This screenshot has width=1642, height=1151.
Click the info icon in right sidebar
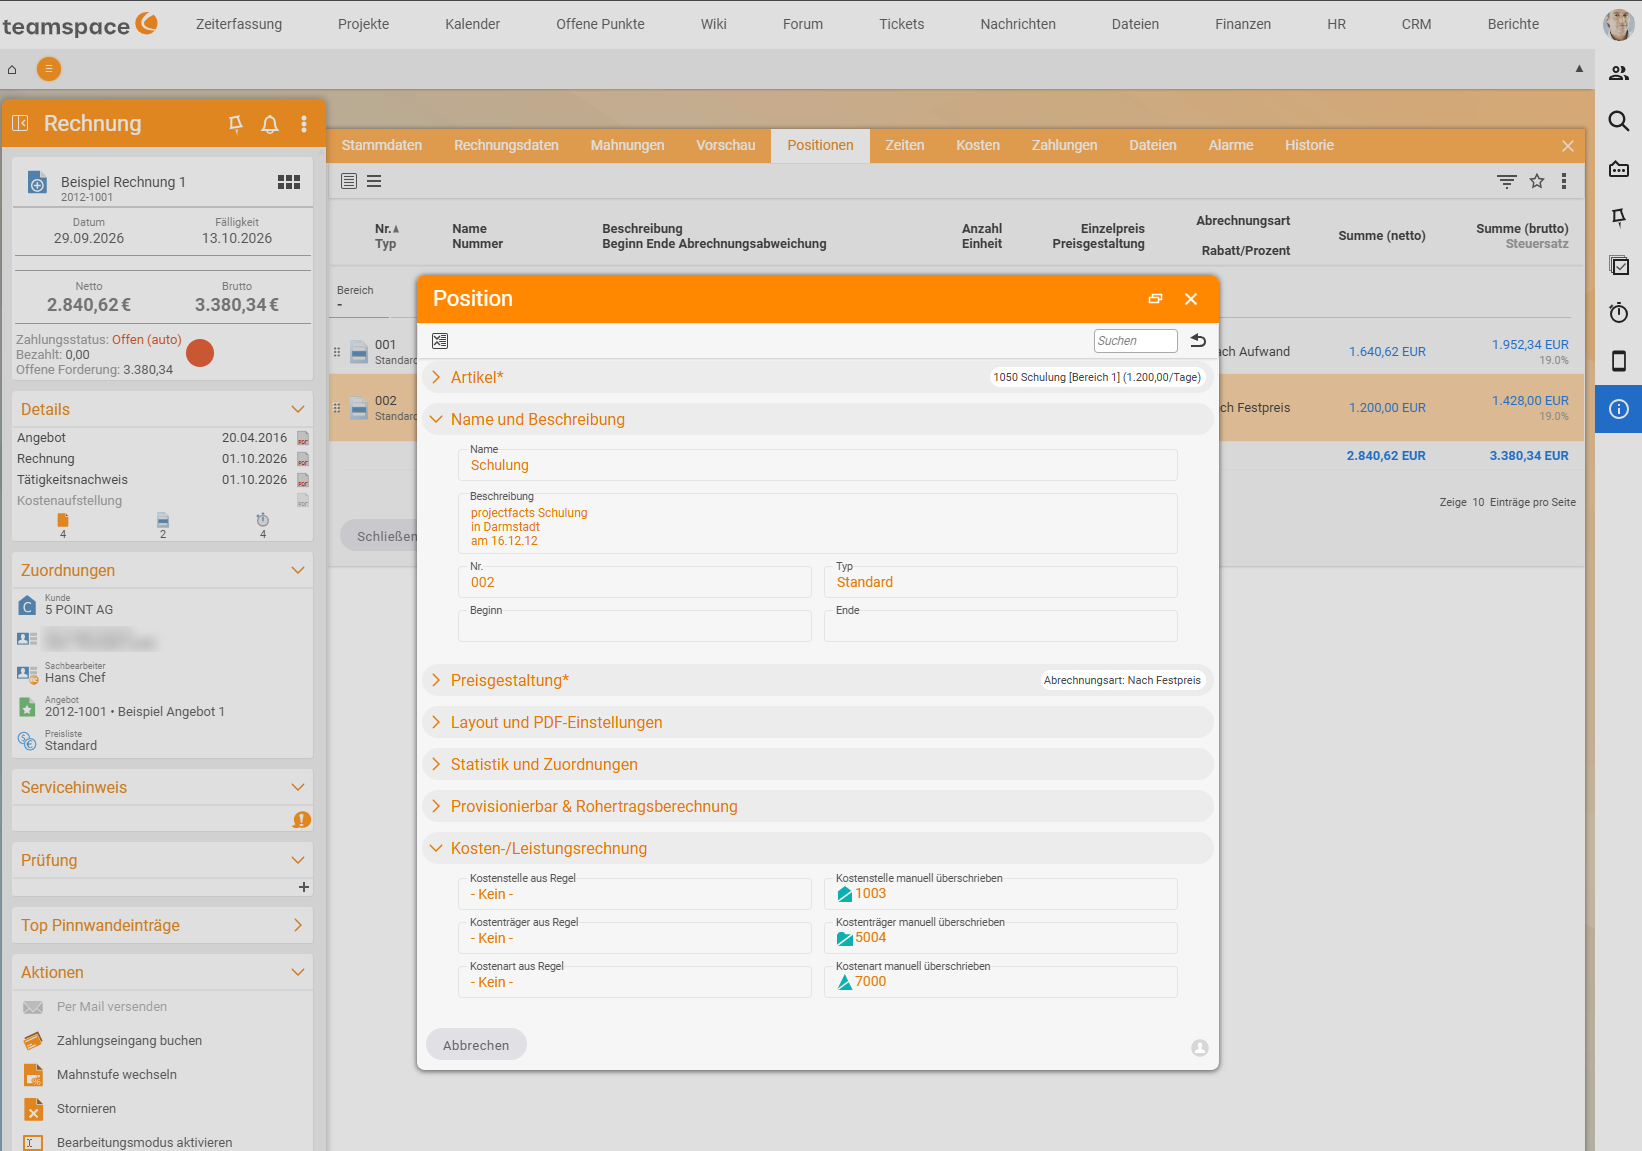[1618, 409]
